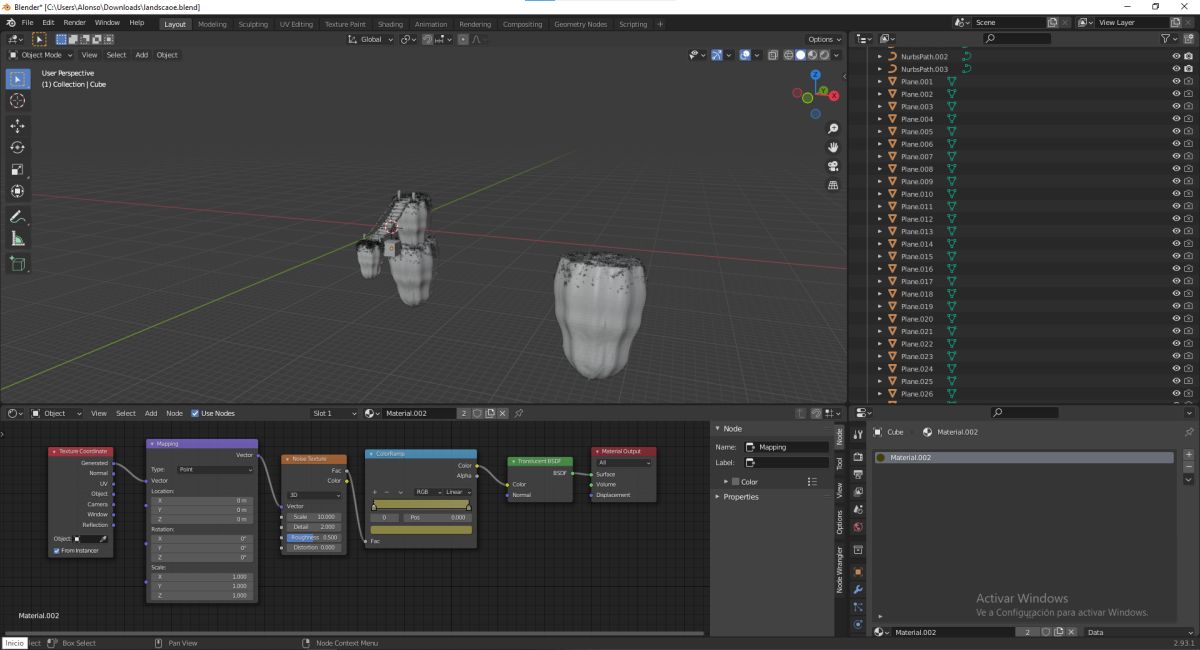Viewport: 1200px width, 650px height.
Task: Open the Render menu
Action: (75, 22)
